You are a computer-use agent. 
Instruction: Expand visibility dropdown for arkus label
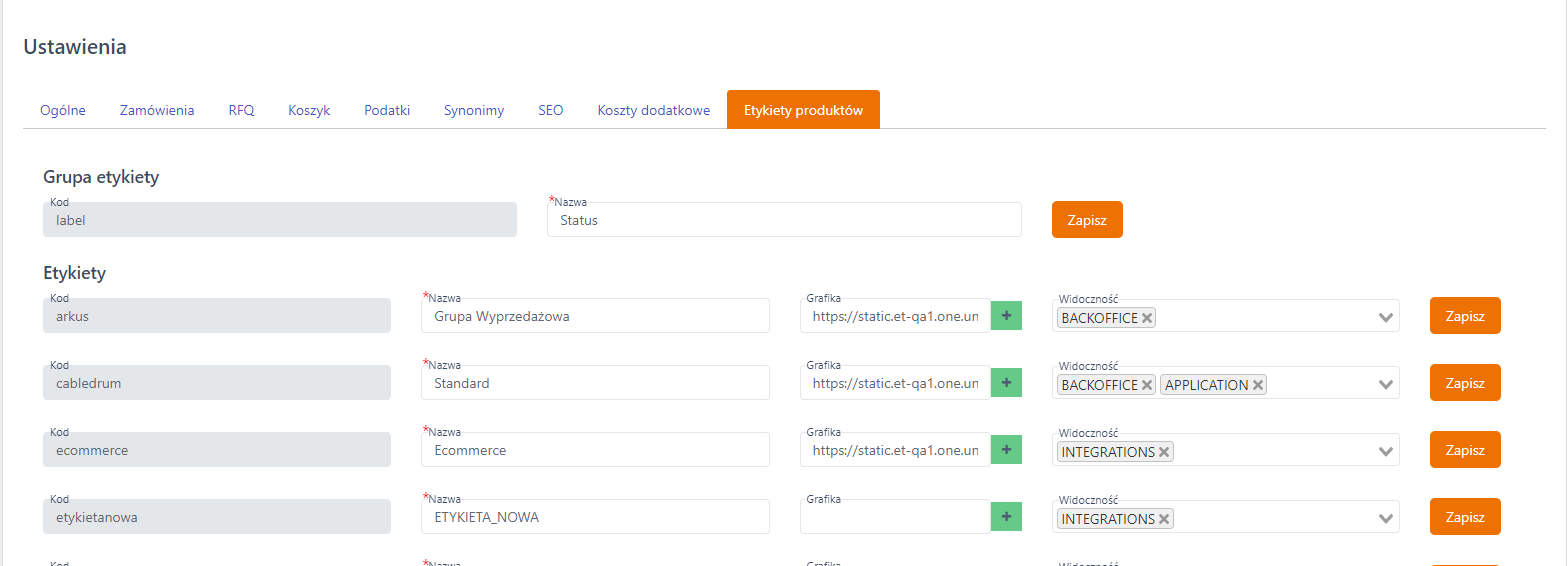1385,318
